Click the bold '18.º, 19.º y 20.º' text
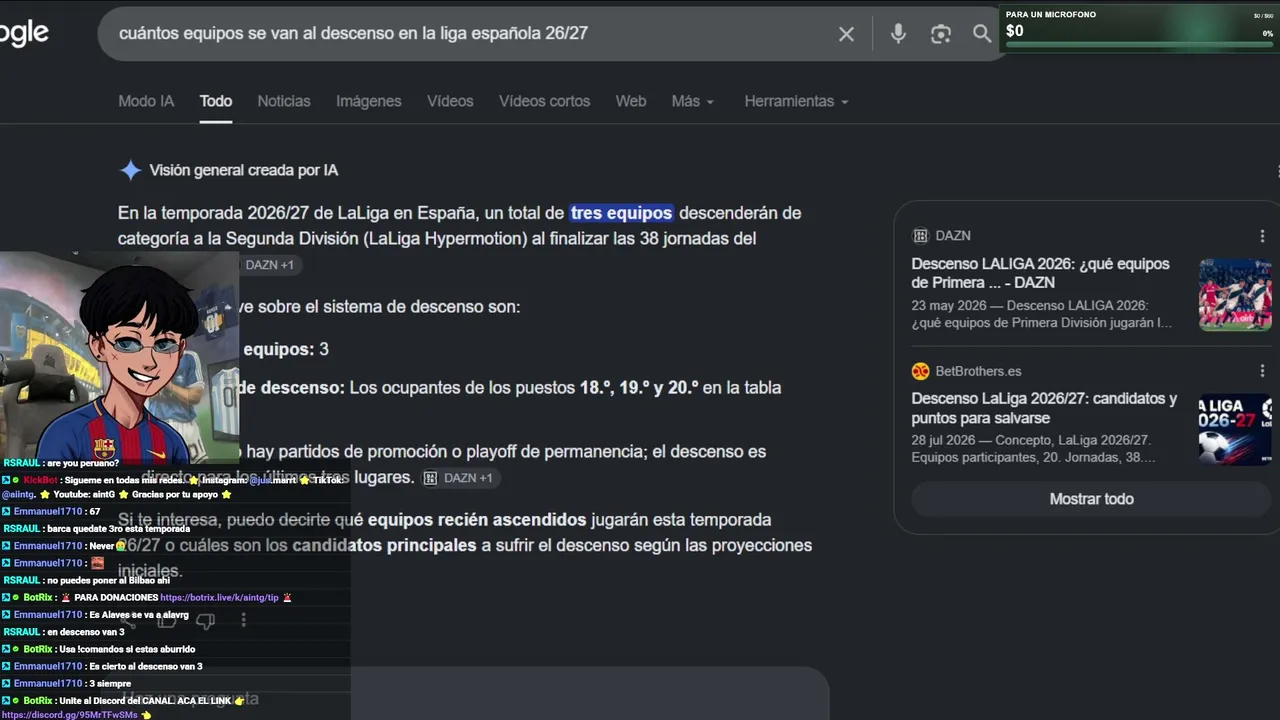Viewport: 1280px width, 720px height. 639,388
